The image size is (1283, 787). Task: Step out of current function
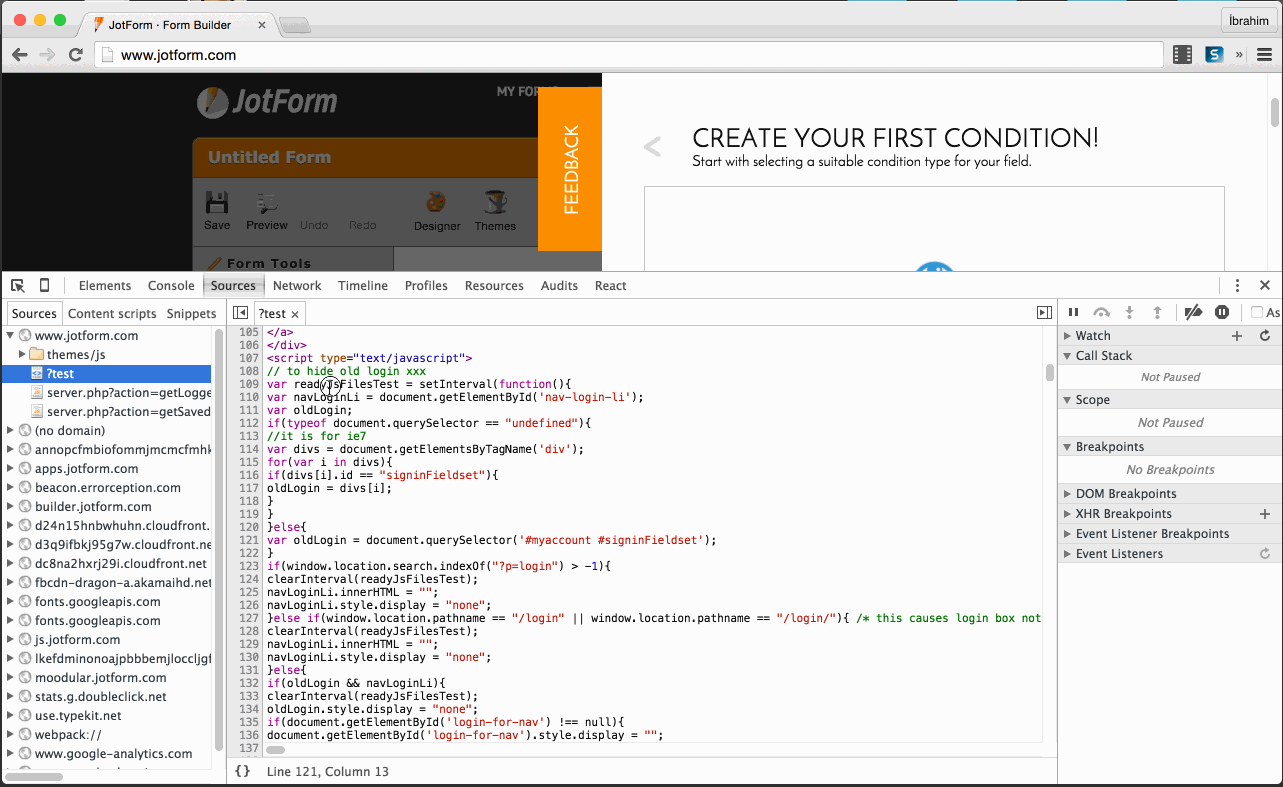1157,313
